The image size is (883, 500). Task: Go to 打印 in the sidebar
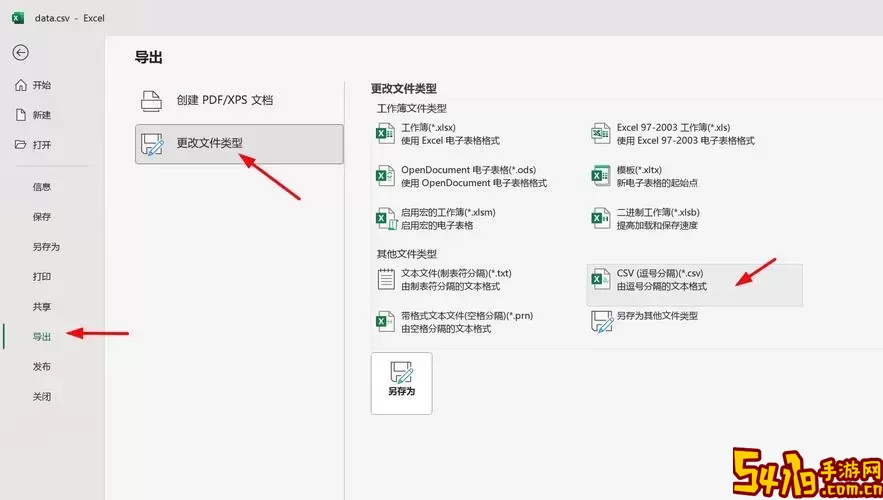pyautogui.click(x=42, y=276)
